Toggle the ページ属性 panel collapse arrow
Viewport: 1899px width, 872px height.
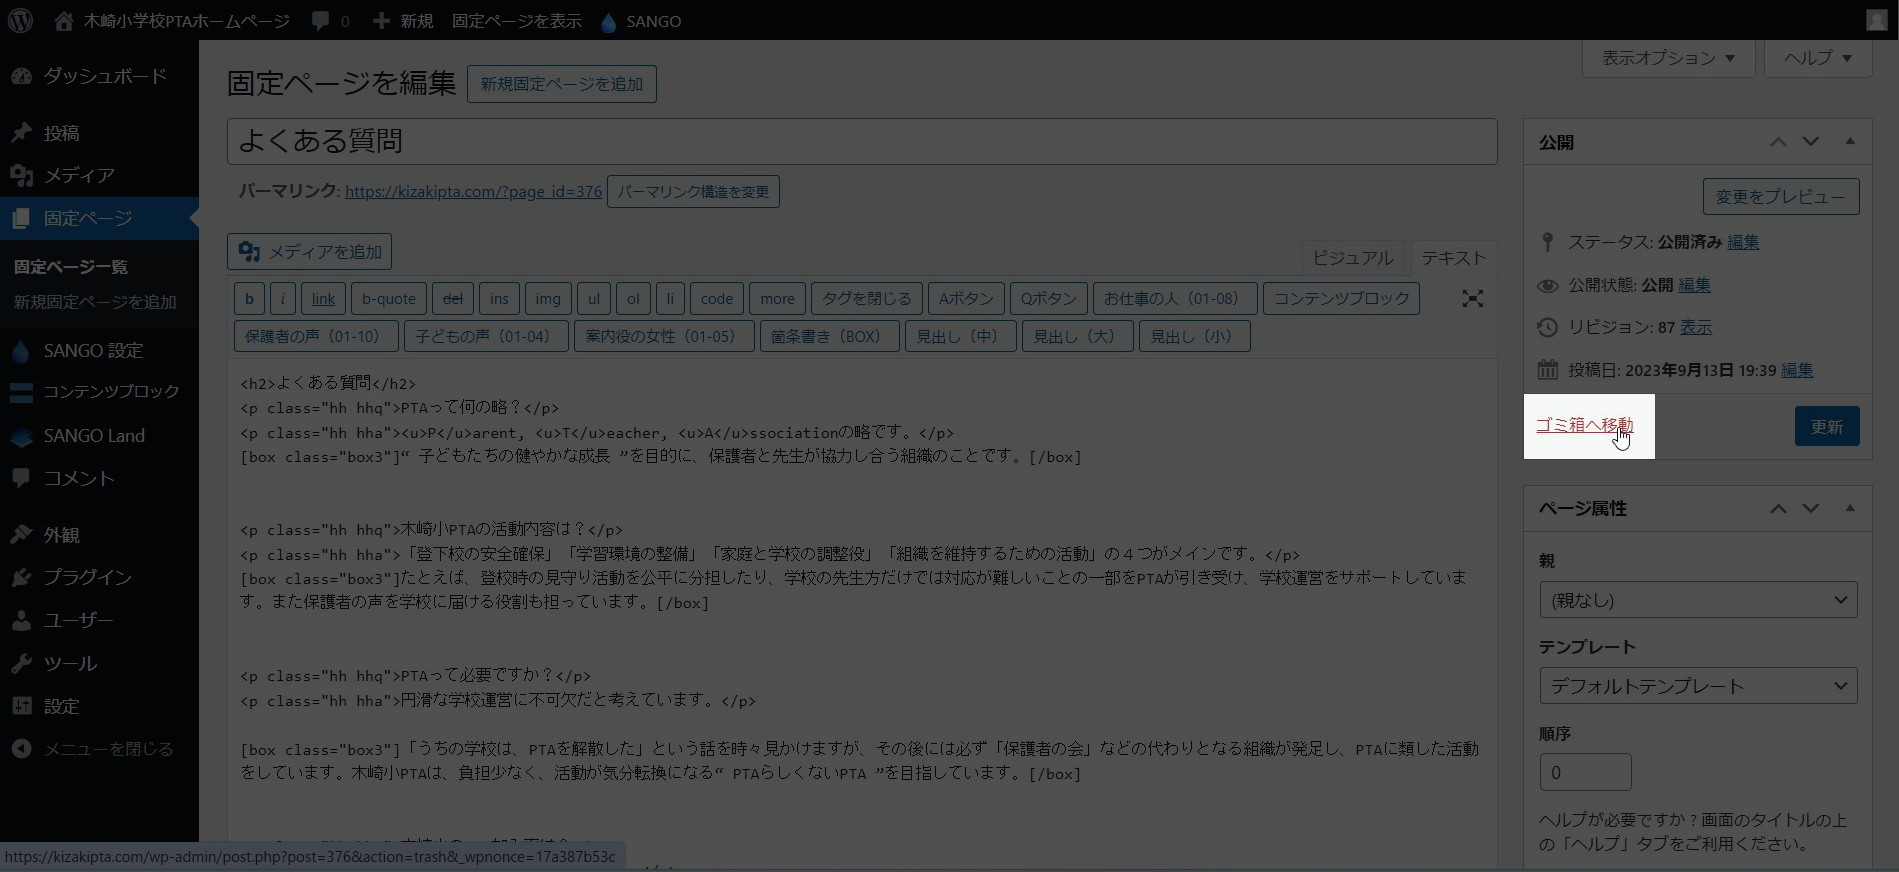[x=1850, y=508]
